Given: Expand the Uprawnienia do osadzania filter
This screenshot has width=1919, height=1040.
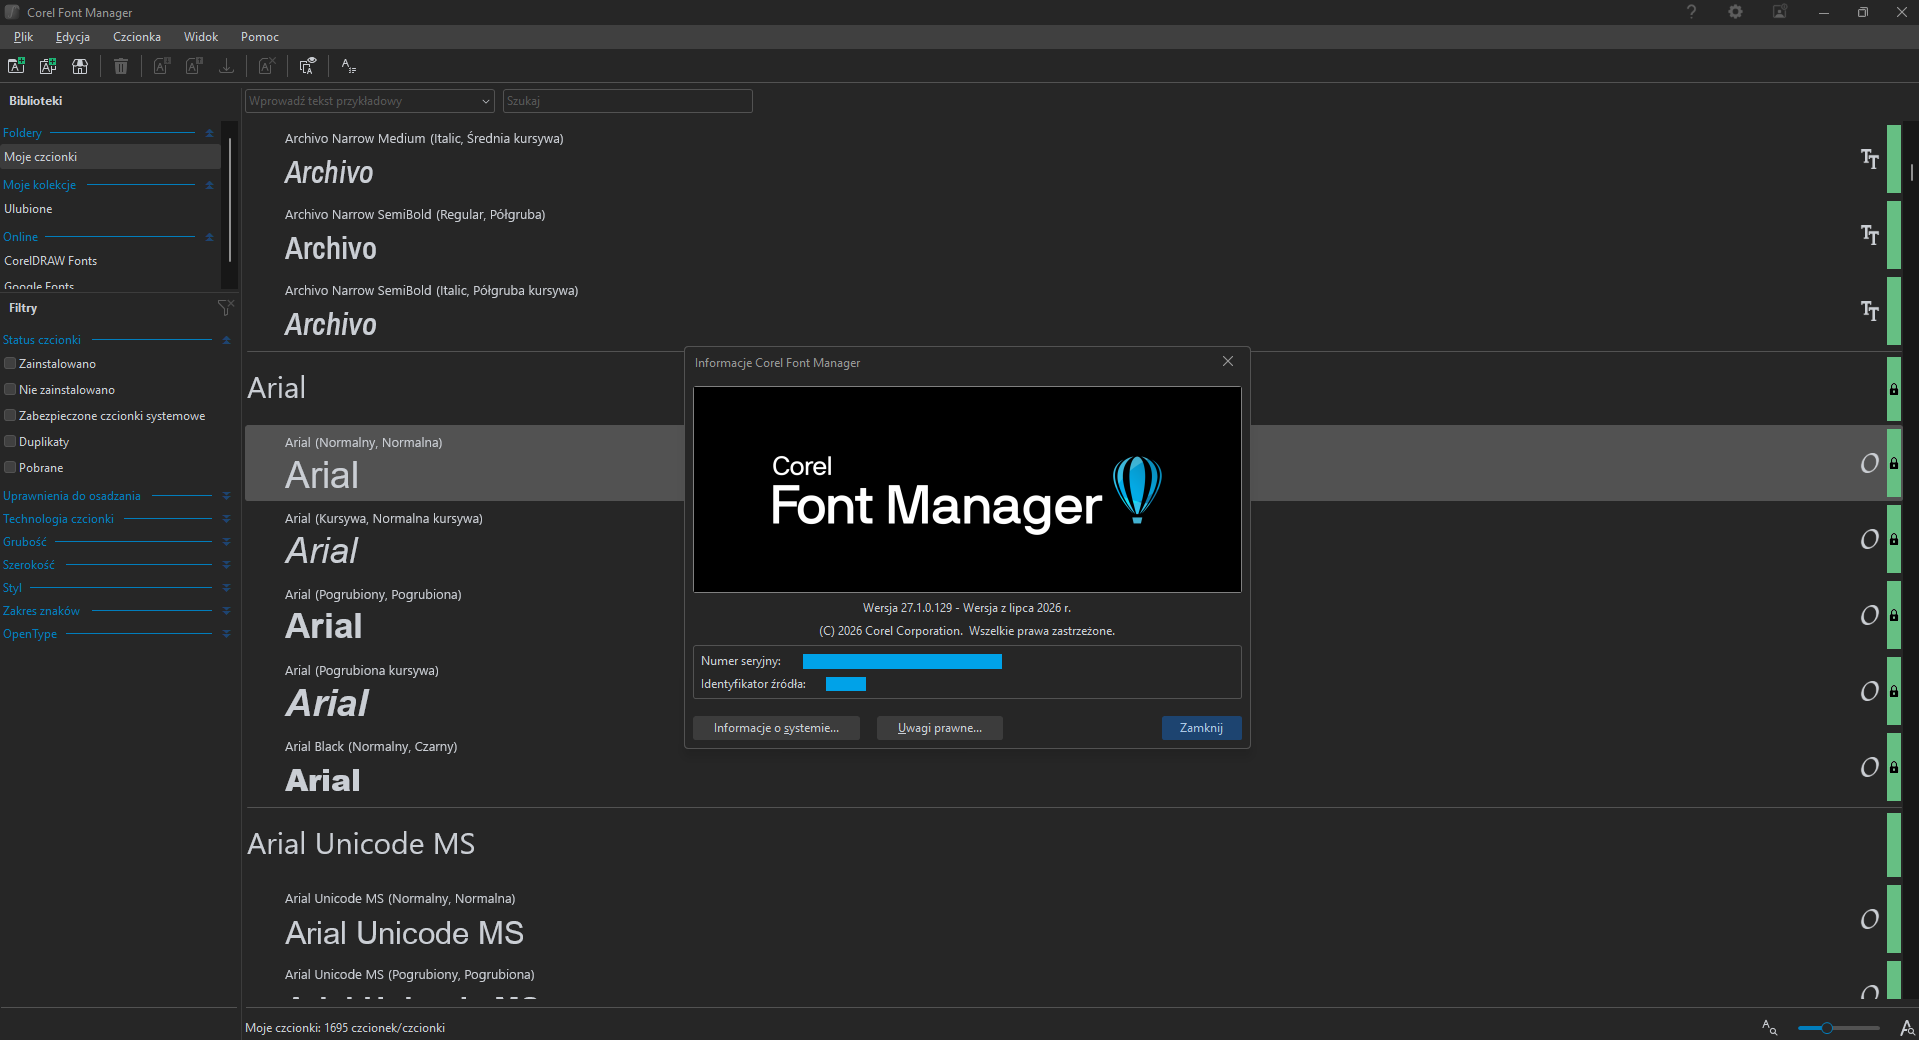Looking at the screenshot, I should [x=226, y=496].
